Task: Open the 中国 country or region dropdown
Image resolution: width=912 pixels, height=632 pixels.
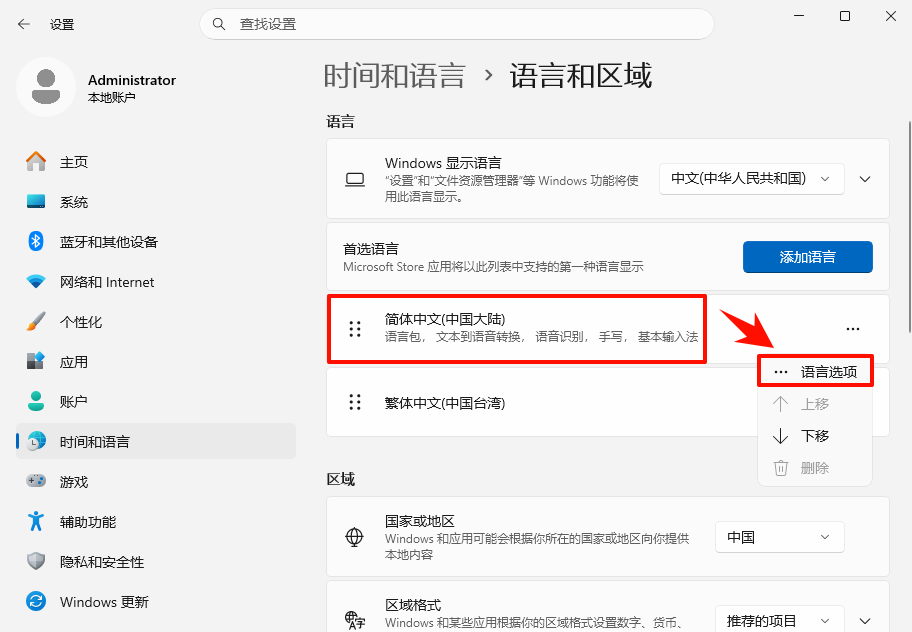Action: pyautogui.click(x=779, y=537)
